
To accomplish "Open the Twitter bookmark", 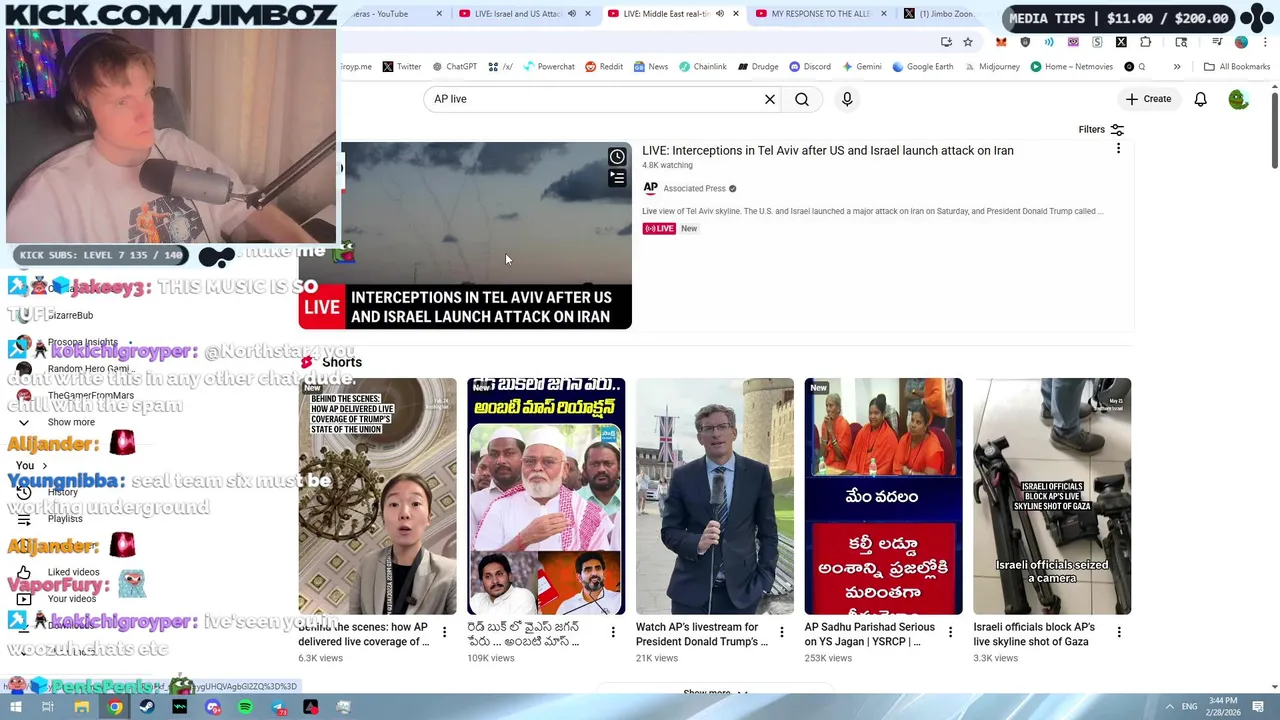I will point(401,67).
